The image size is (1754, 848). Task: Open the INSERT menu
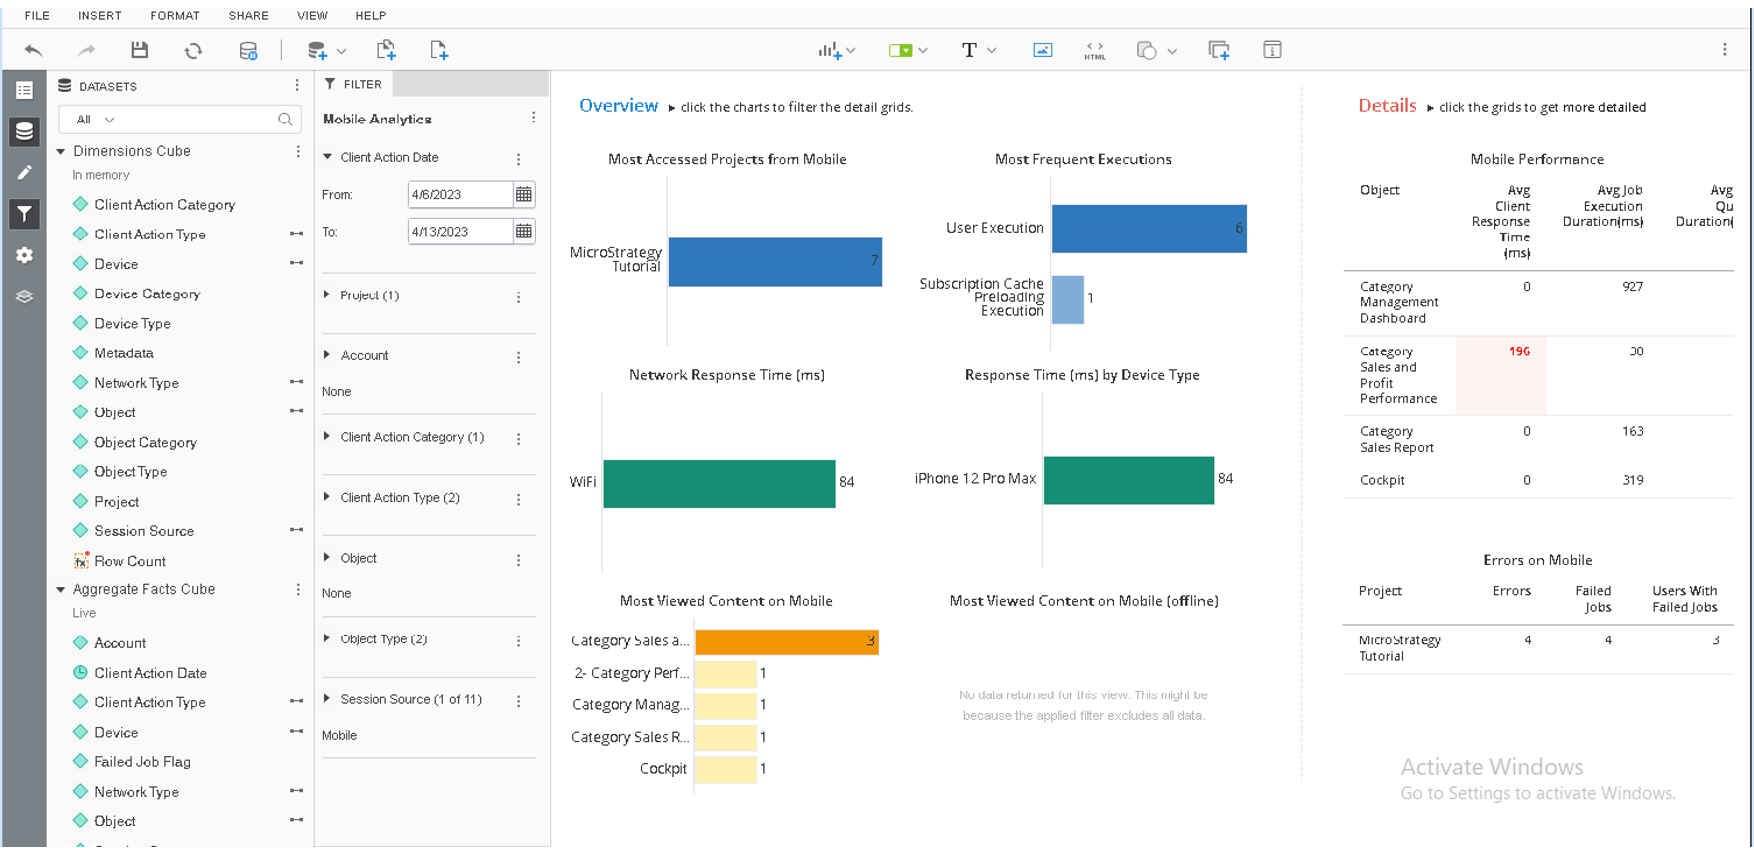point(100,16)
